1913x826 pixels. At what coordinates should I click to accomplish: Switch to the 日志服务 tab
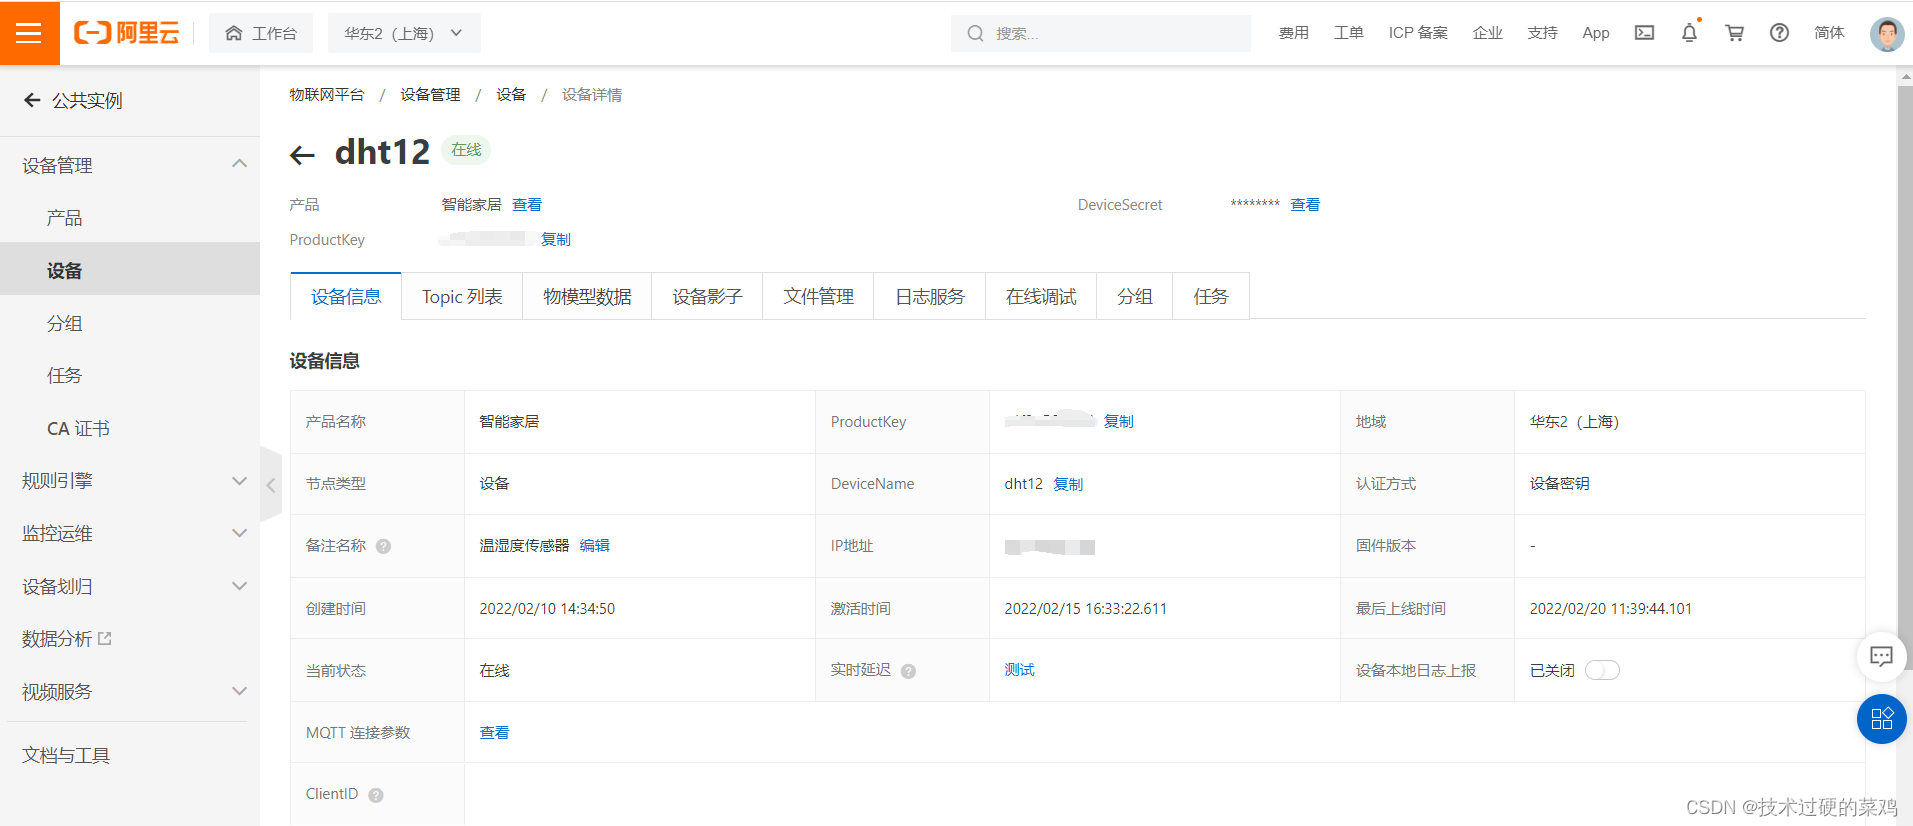point(930,296)
